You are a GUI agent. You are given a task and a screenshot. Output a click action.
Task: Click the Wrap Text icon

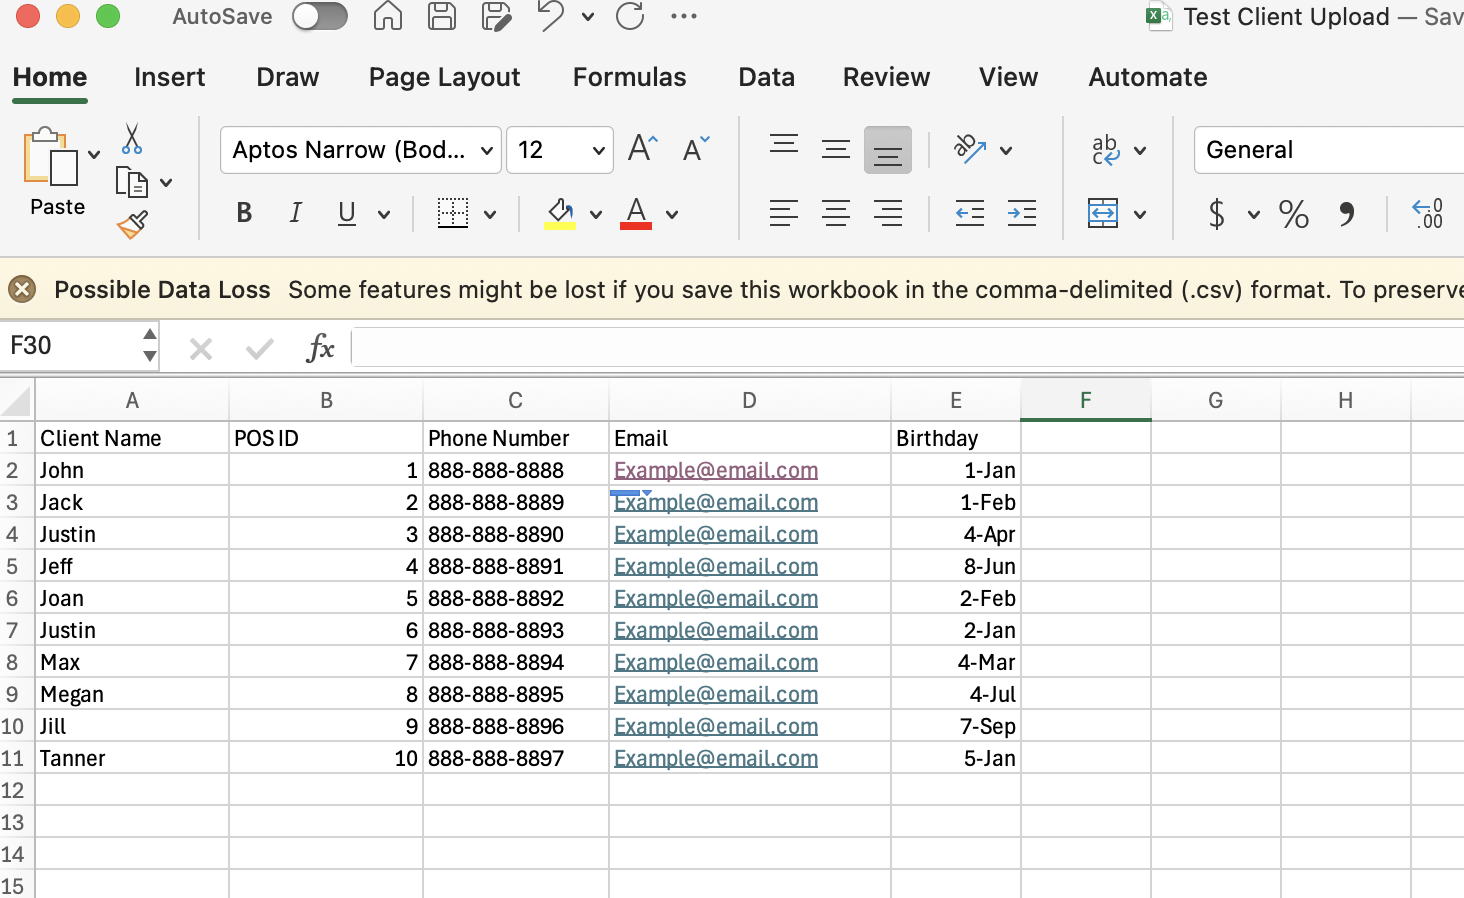tap(1105, 150)
